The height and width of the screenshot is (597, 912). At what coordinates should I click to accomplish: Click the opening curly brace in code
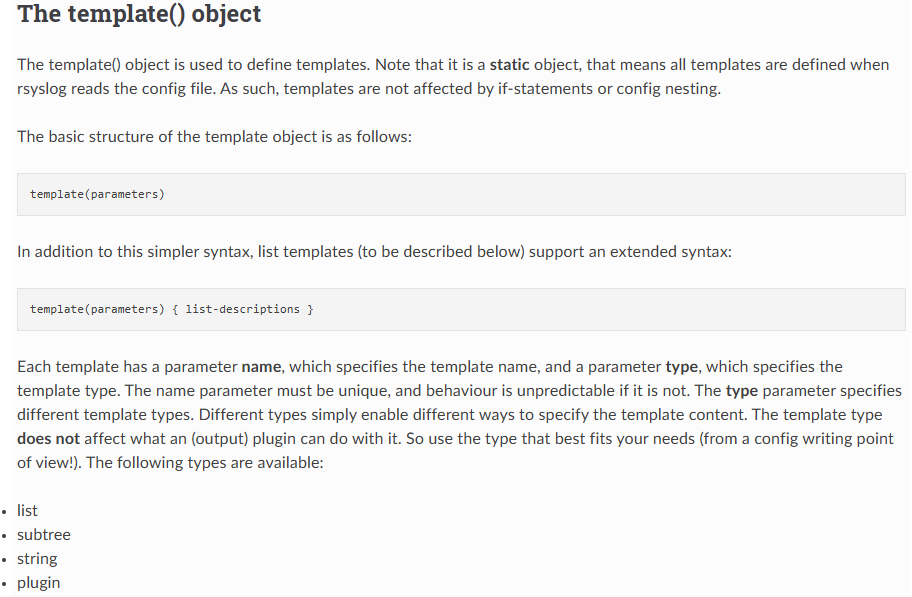[x=175, y=310]
